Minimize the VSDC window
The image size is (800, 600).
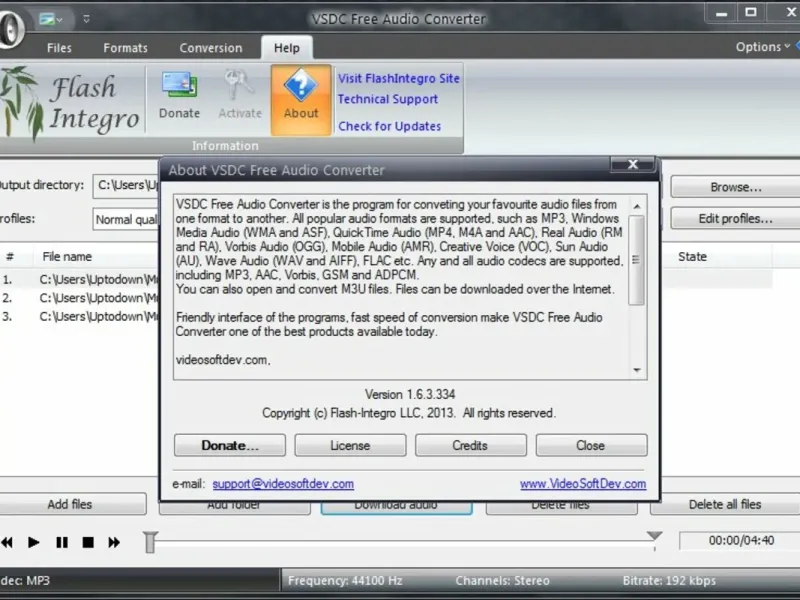pyautogui.click(x=721, y=13)
